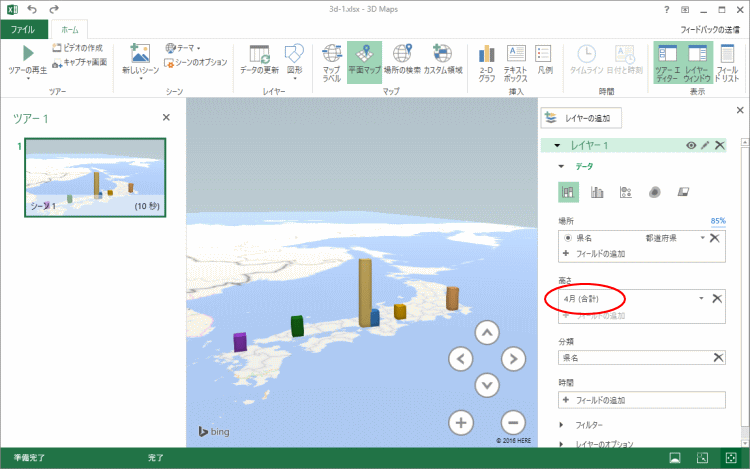Click キャプチャ画面 capture screen
Viewport: 750px width, 469px height.
pos(79,62)
